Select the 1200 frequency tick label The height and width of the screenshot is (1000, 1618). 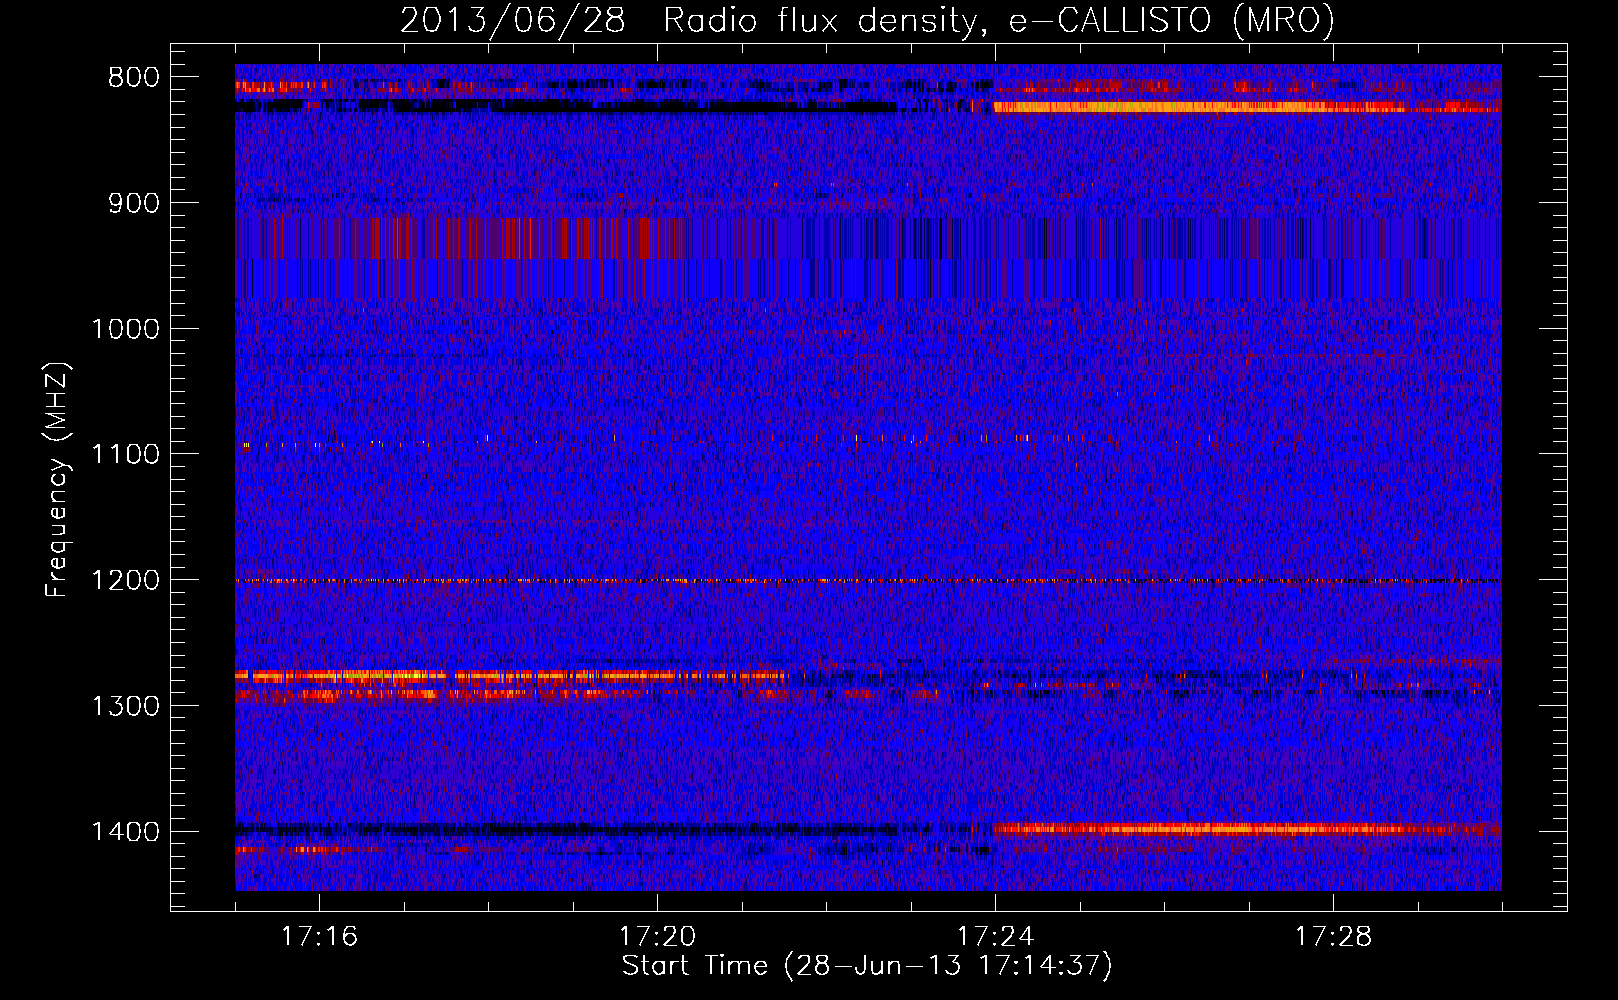tap(125, 581)
